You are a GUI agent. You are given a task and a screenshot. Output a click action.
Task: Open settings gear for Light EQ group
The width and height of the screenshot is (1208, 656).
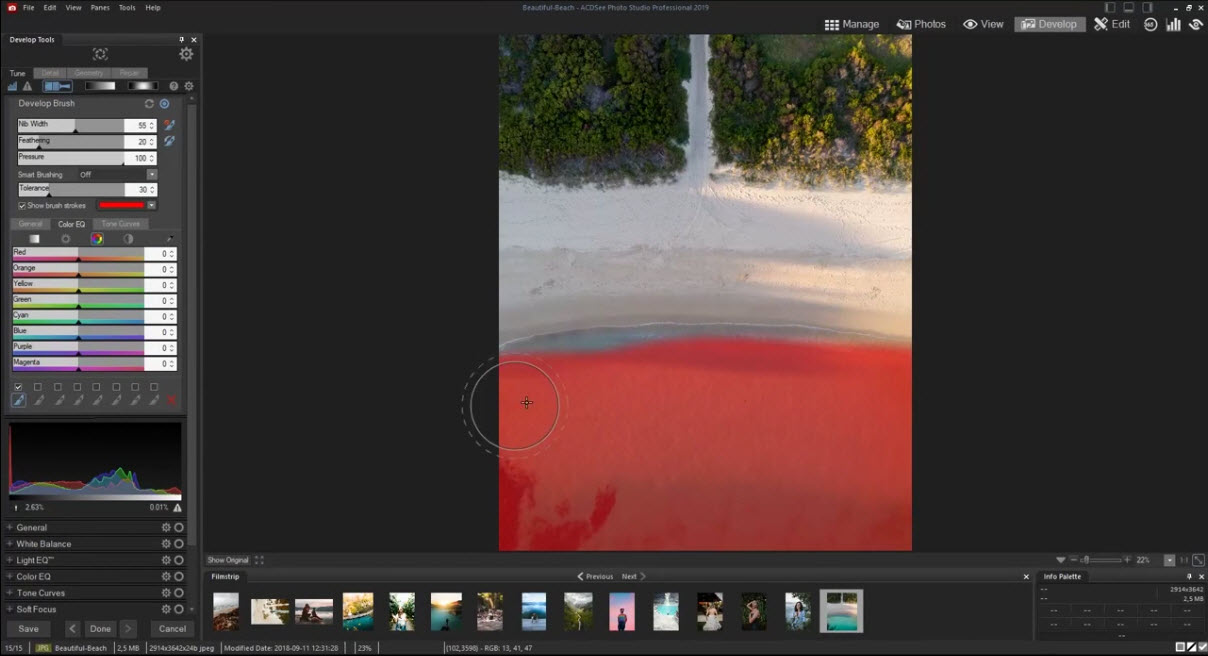point(167,560)
